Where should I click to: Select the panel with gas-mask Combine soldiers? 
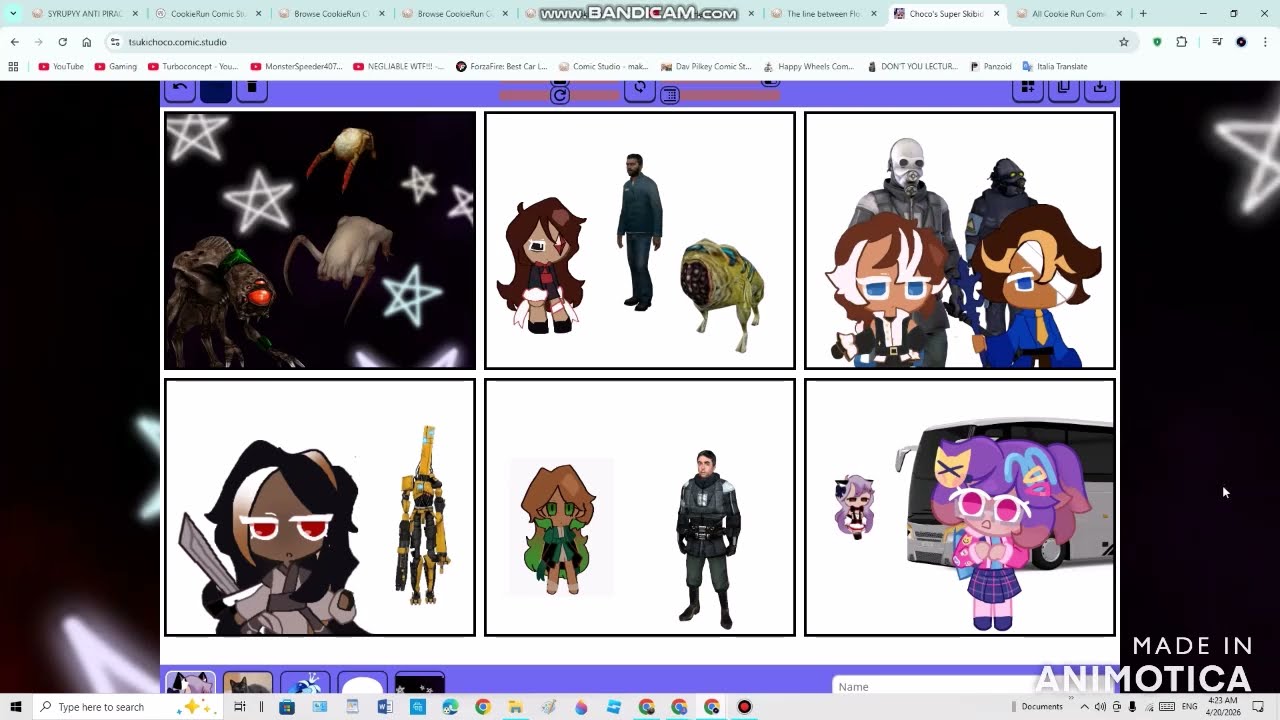(x=960, y=240)
